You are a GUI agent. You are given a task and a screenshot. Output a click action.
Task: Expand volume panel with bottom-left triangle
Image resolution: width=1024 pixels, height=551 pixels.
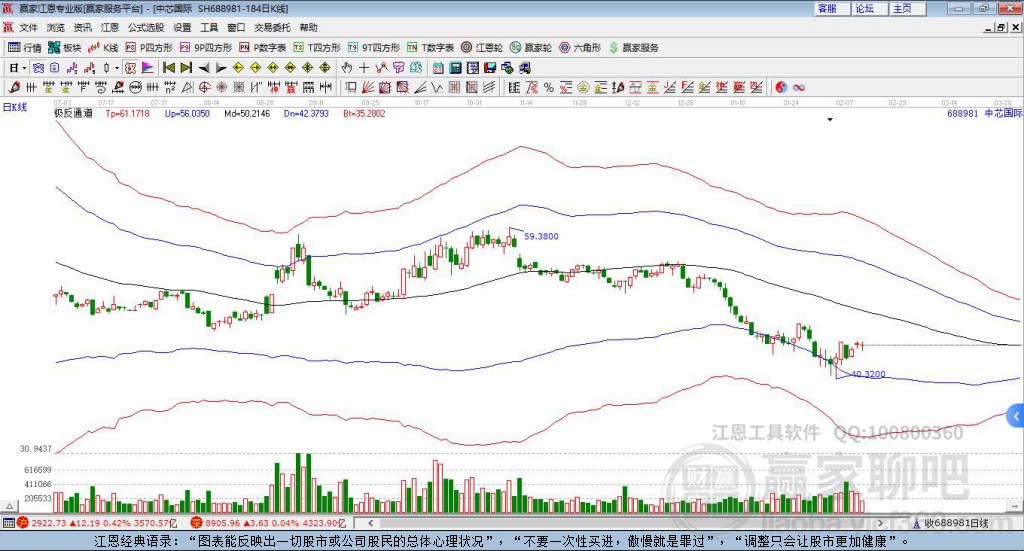10,506
